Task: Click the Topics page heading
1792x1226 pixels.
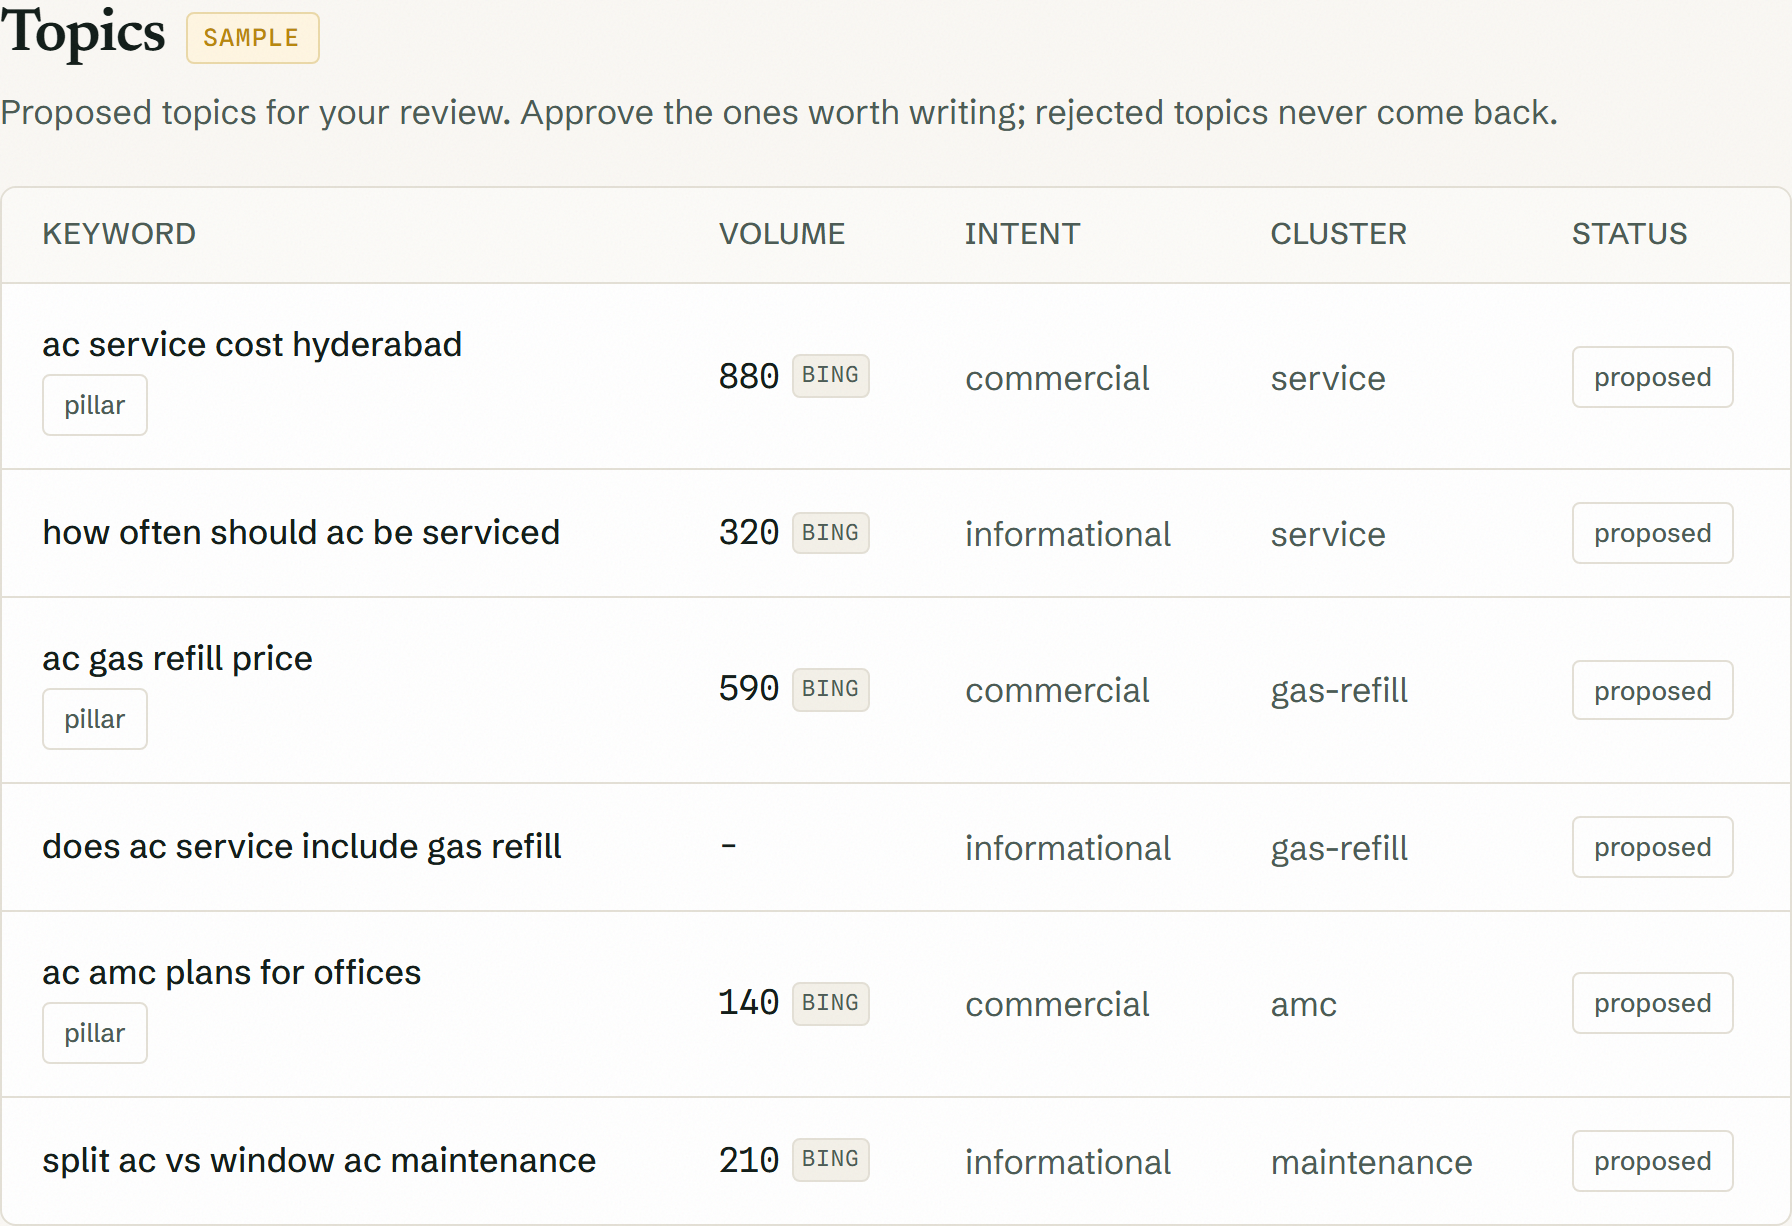Action: [83, 33]
